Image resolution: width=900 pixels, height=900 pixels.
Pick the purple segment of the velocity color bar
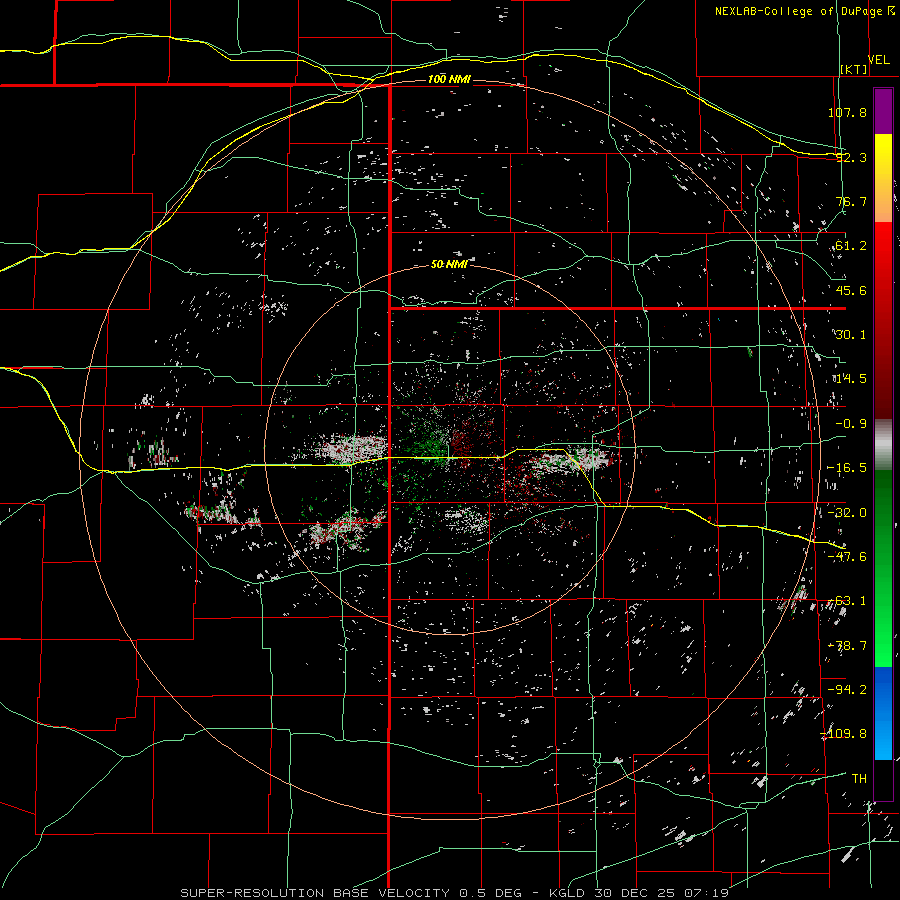[x=883, y=111]
